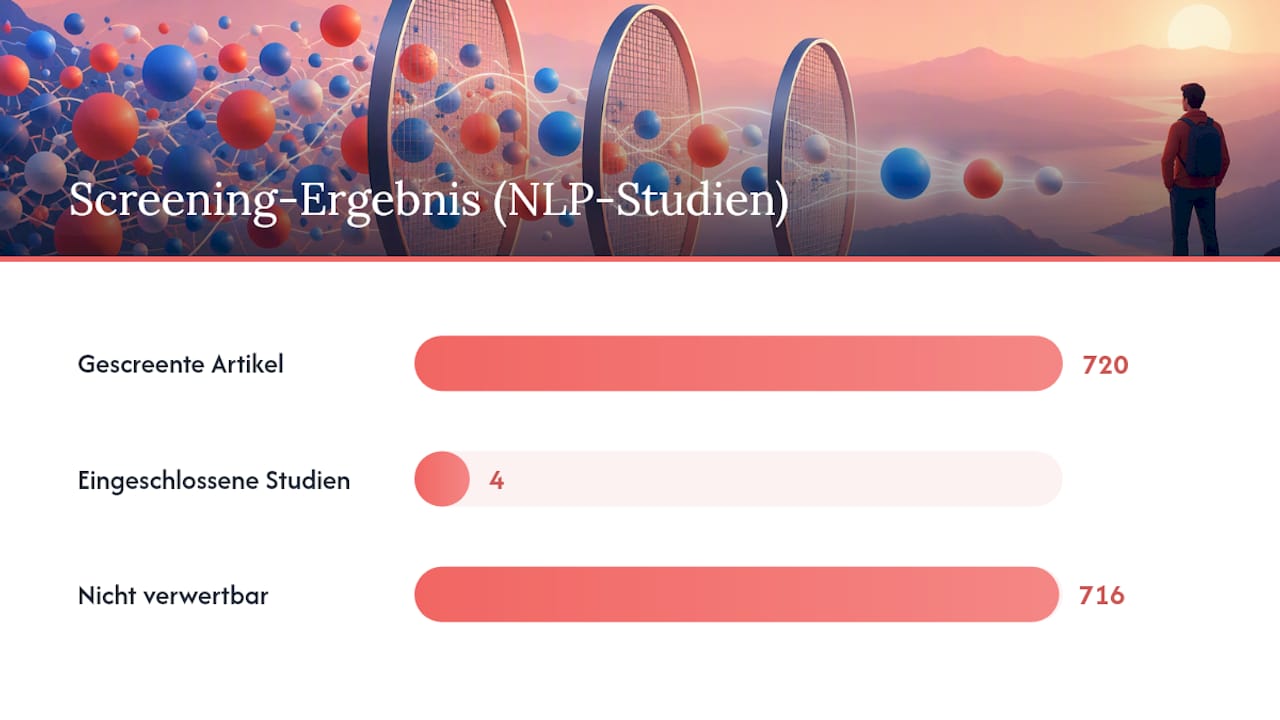1280x720 pixels.
Task: Click the smallest sieve ring
Action: point(813,146)
